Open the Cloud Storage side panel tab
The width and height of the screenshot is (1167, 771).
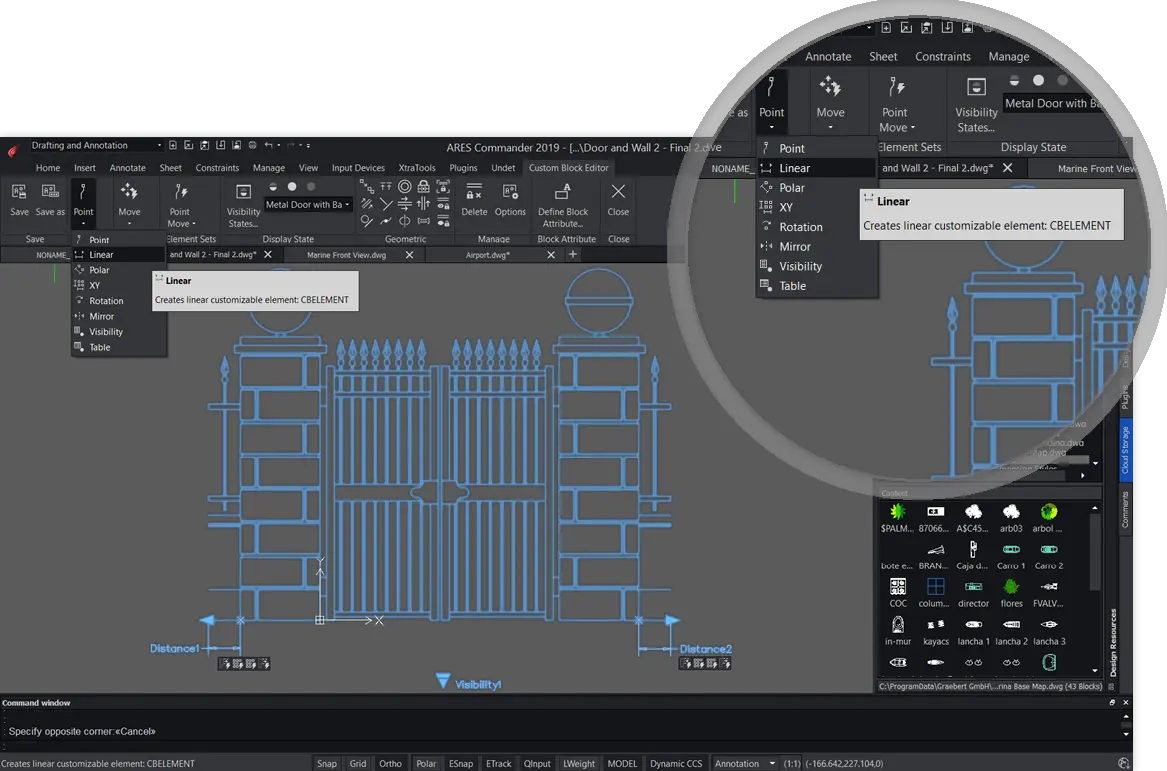pyautogui.click(x=1125, y=450)
